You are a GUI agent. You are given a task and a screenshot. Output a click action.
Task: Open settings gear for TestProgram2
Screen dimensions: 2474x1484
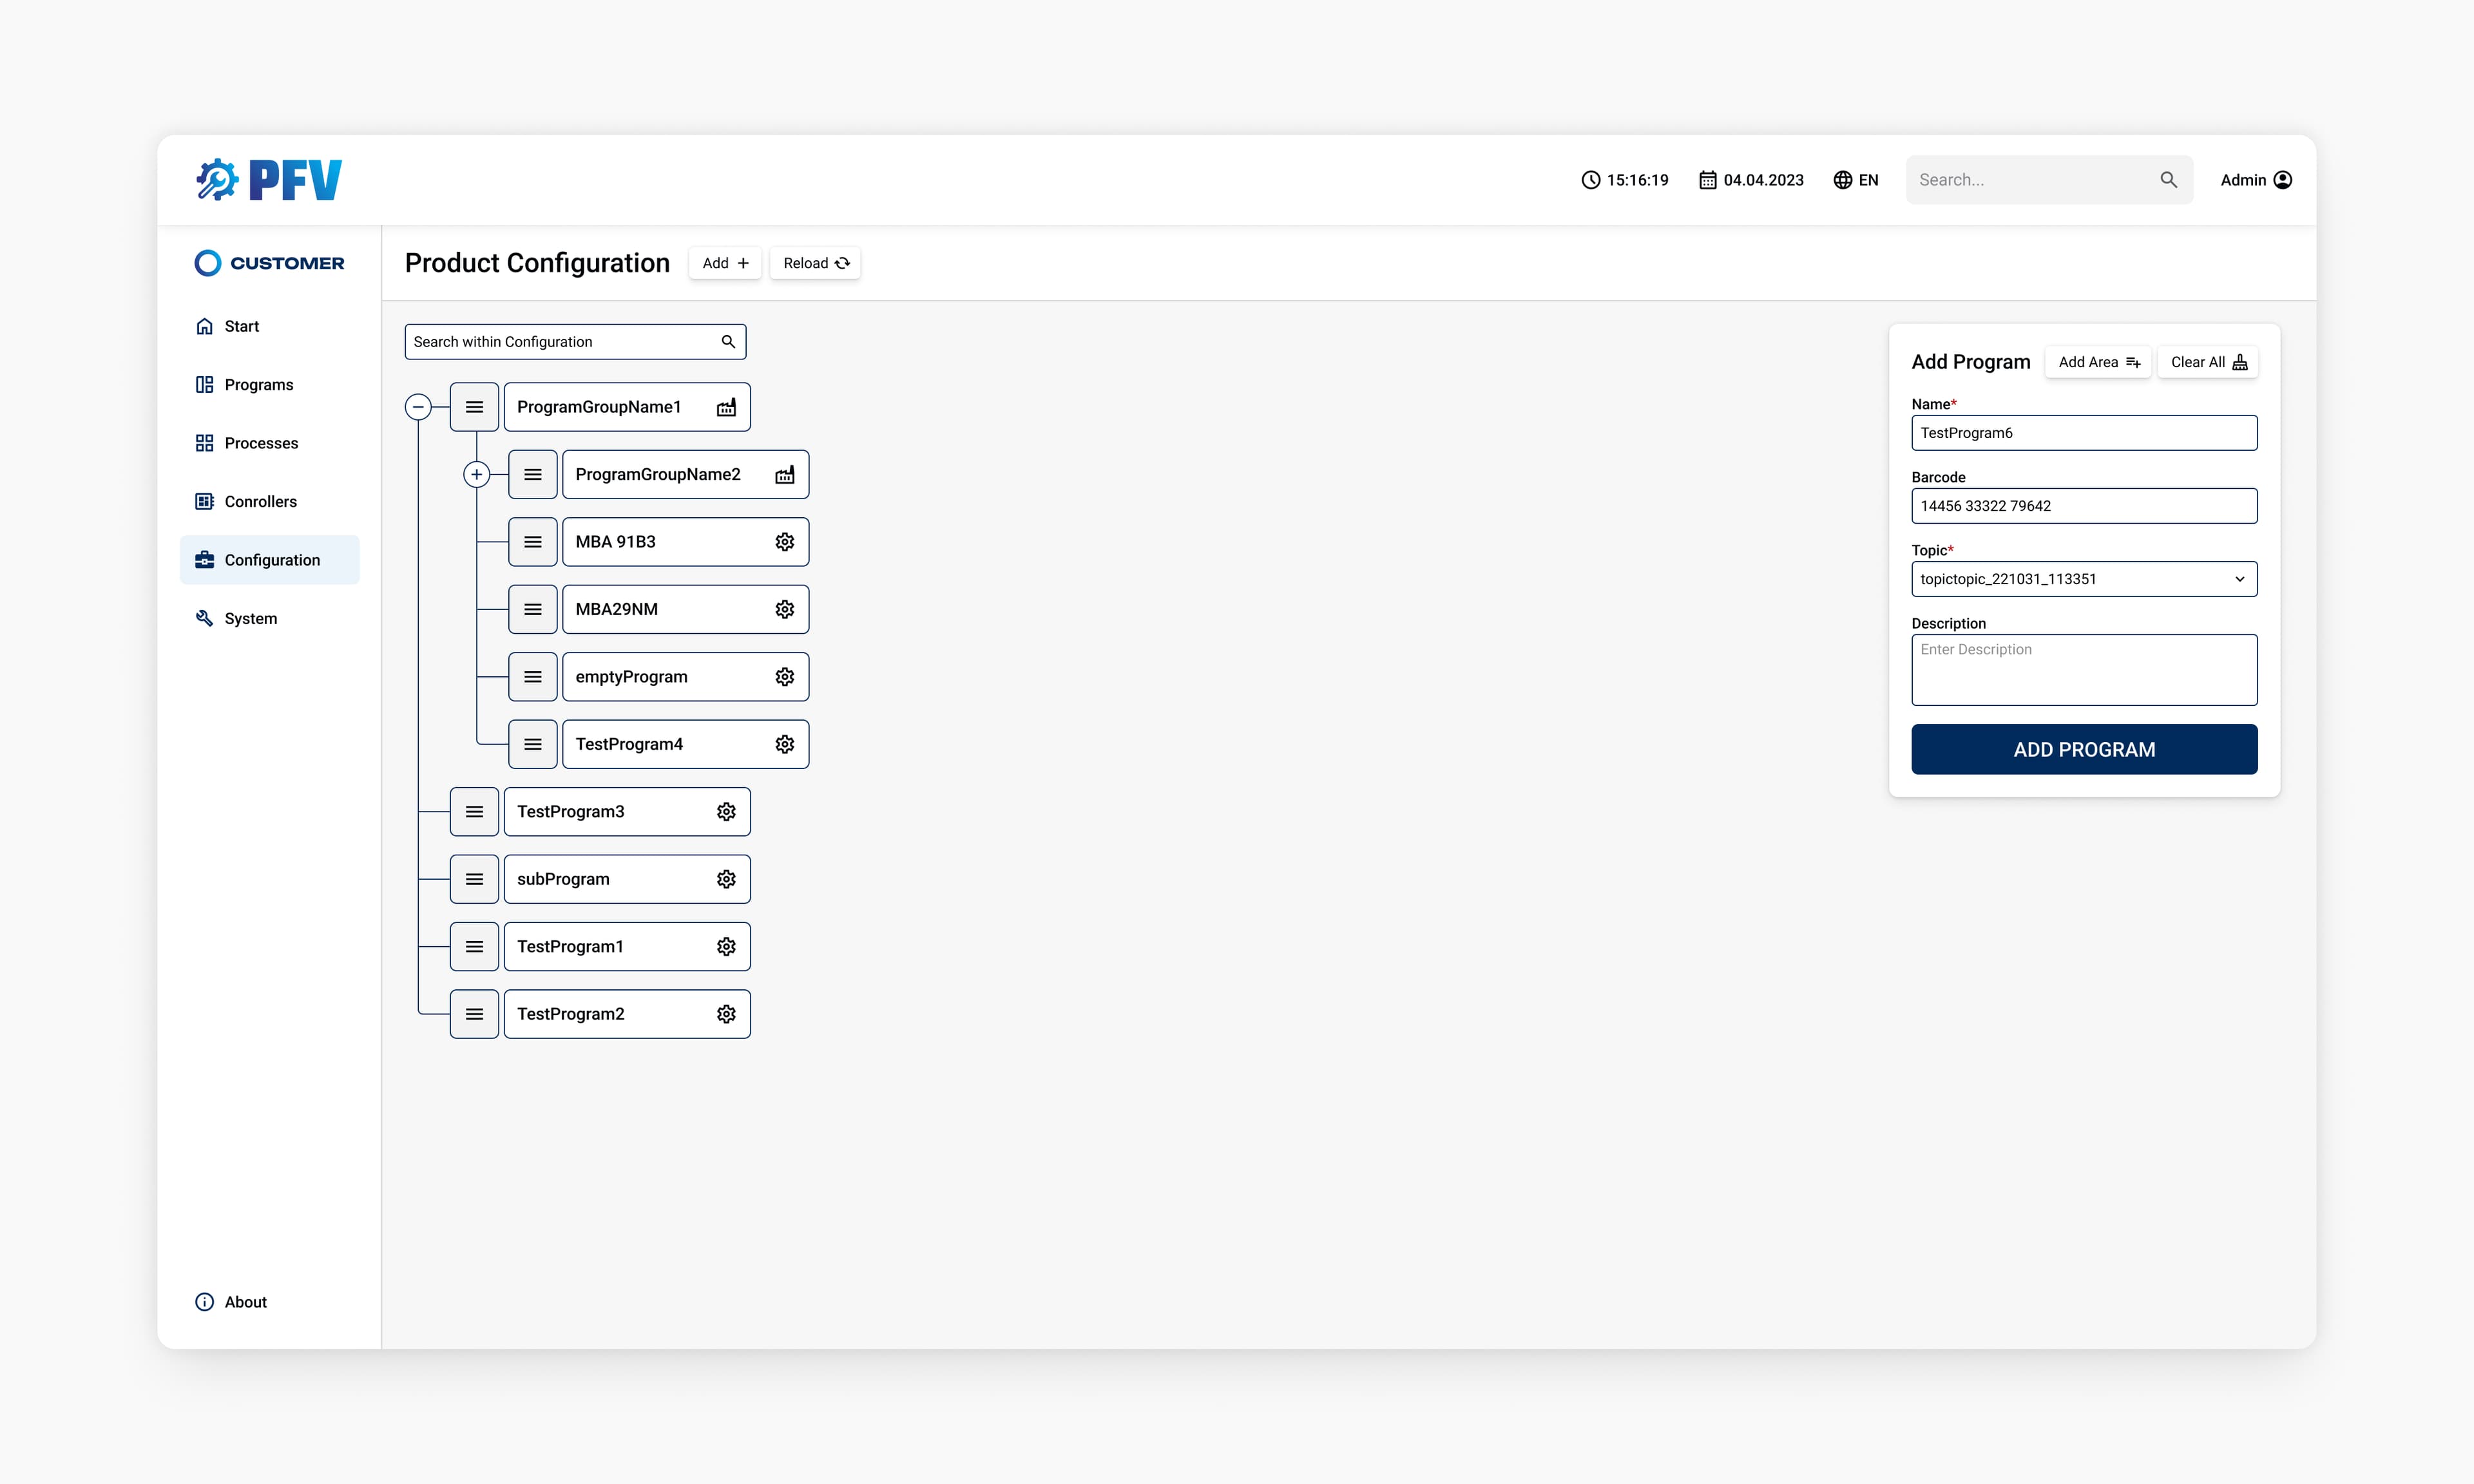726,1014
